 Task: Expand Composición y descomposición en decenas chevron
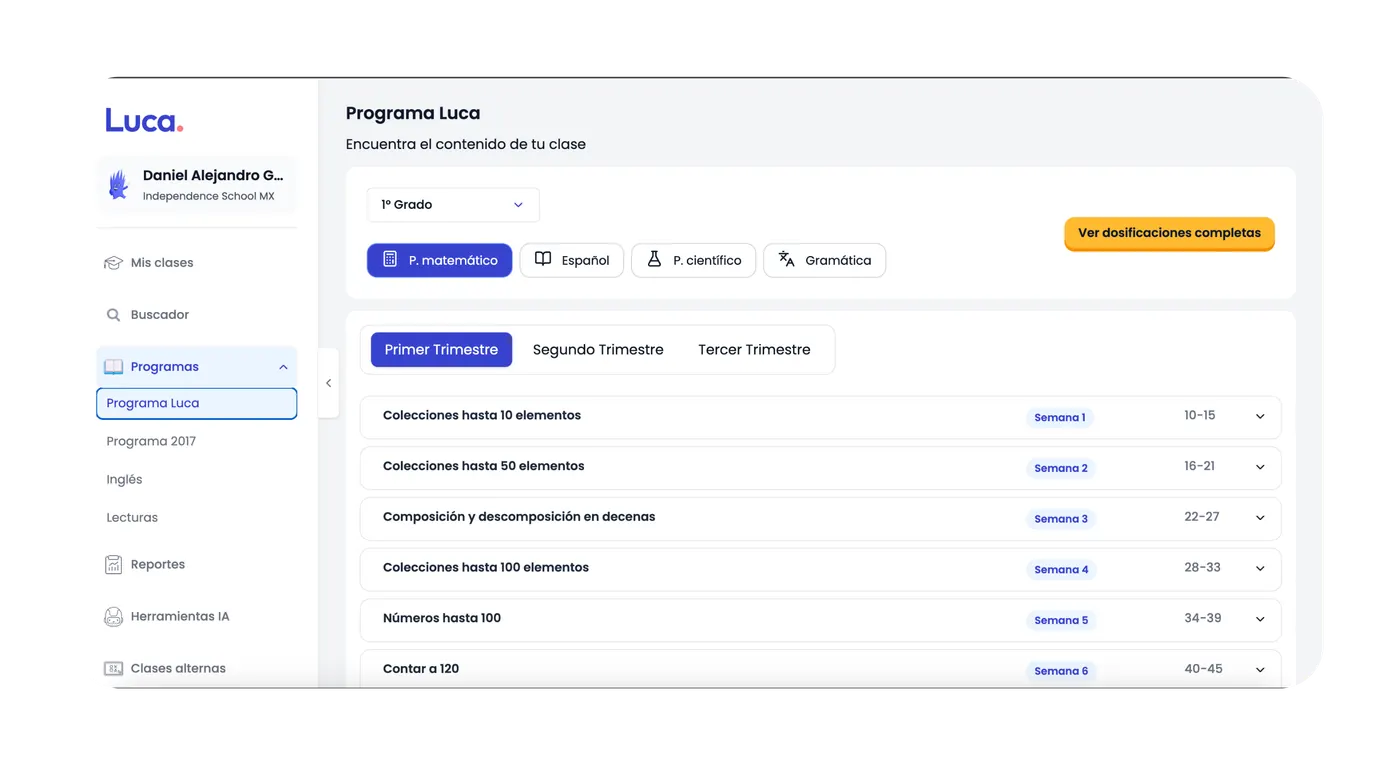tap(1260, 518)
